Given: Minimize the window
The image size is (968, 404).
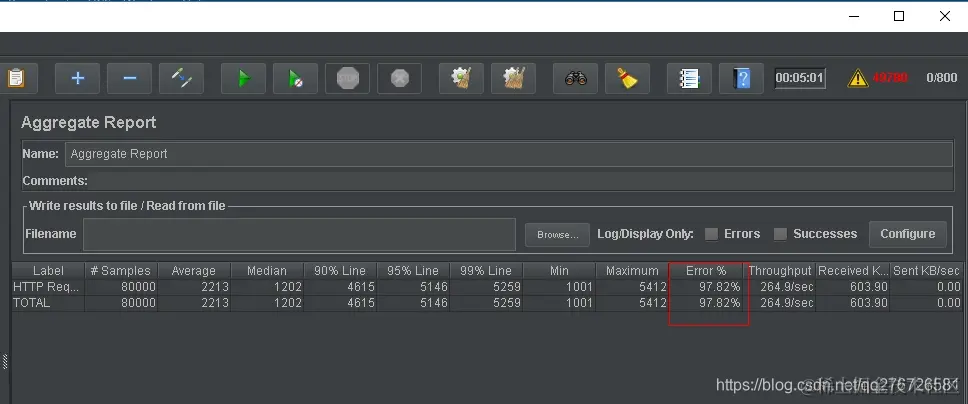Looking at the screenshot, I should (854, 16).
